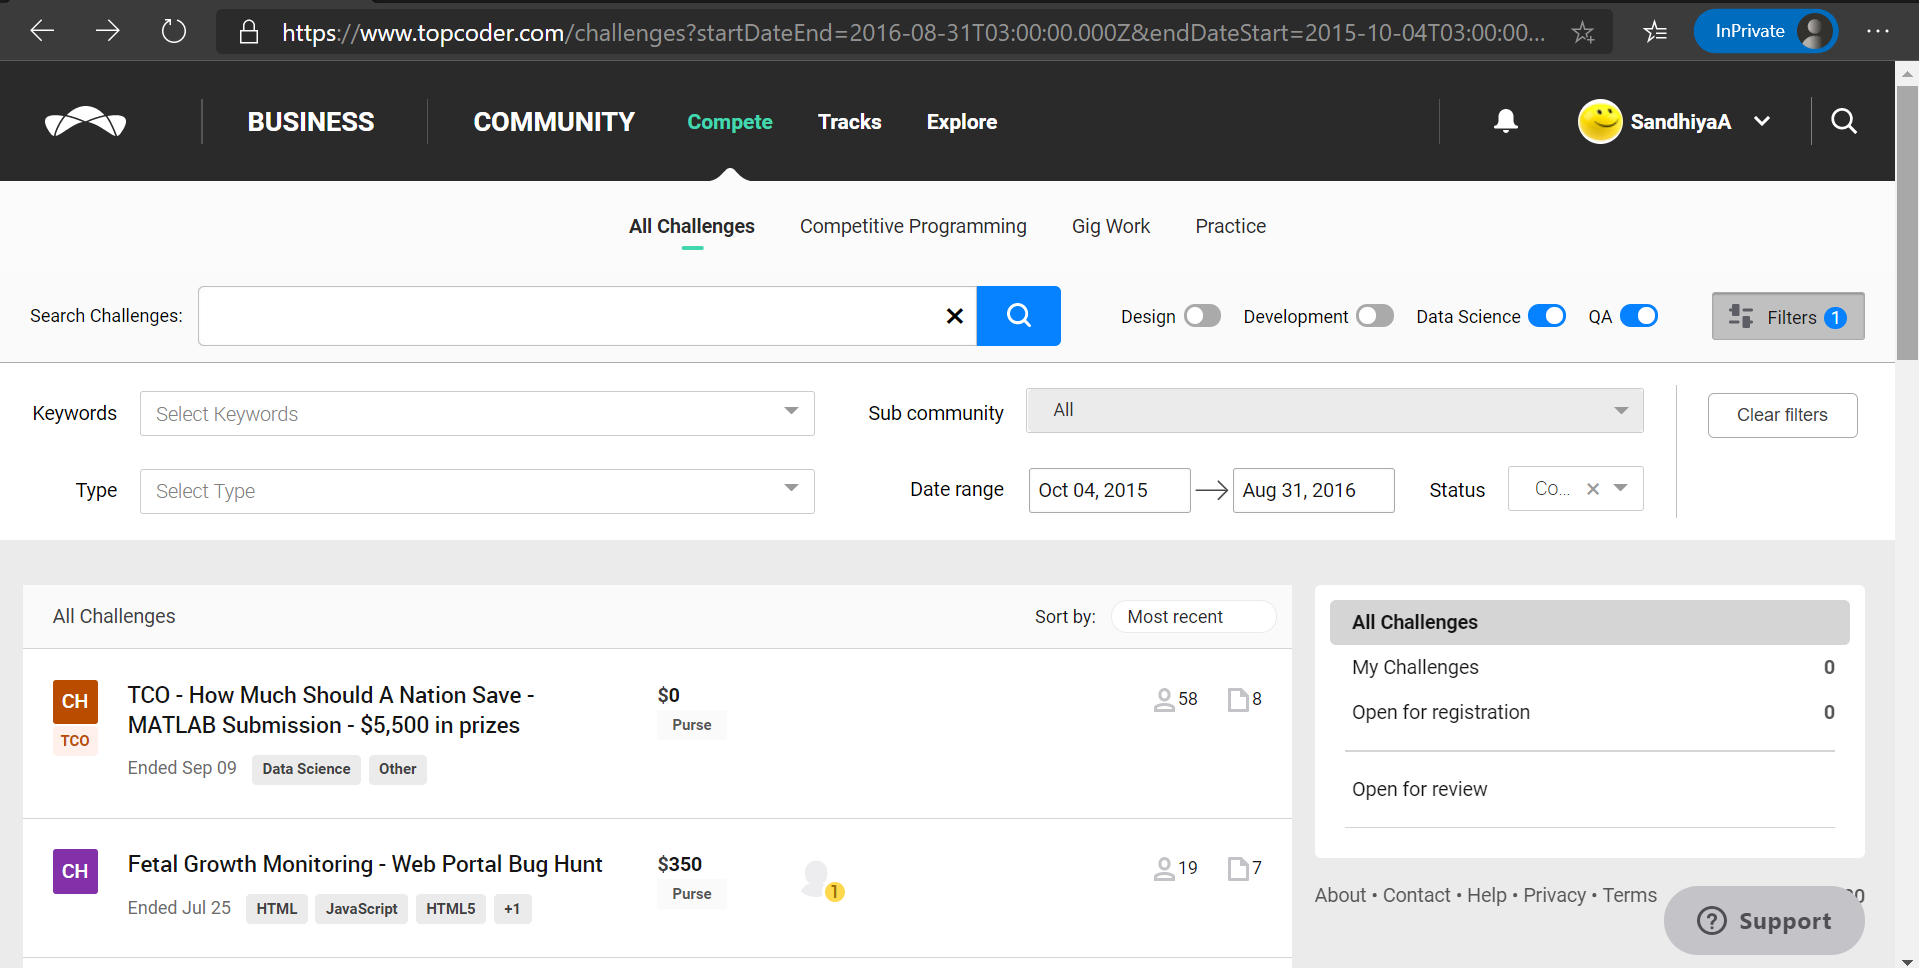1919x968 pixels.
Task: Switch to All Challenges tab
Action: pos(692,226)
